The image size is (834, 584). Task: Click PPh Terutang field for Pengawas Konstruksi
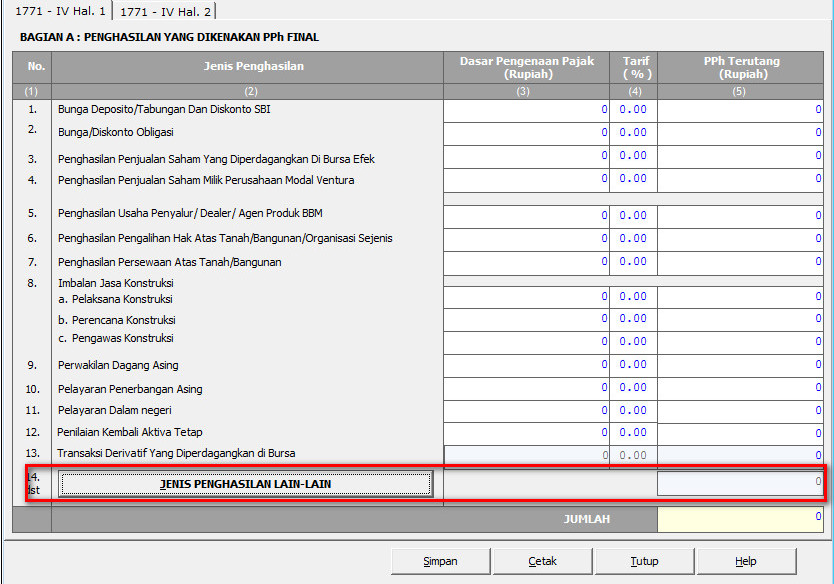tap(740, 343)
